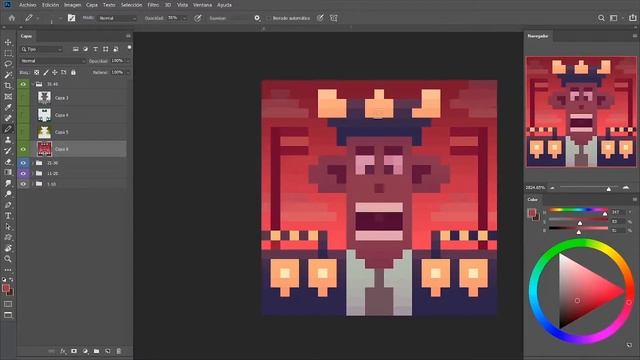Screen dimensions: 640x360
Task: Open the Archivo menu
Action: pyautogui.click(x=28, y=5)
